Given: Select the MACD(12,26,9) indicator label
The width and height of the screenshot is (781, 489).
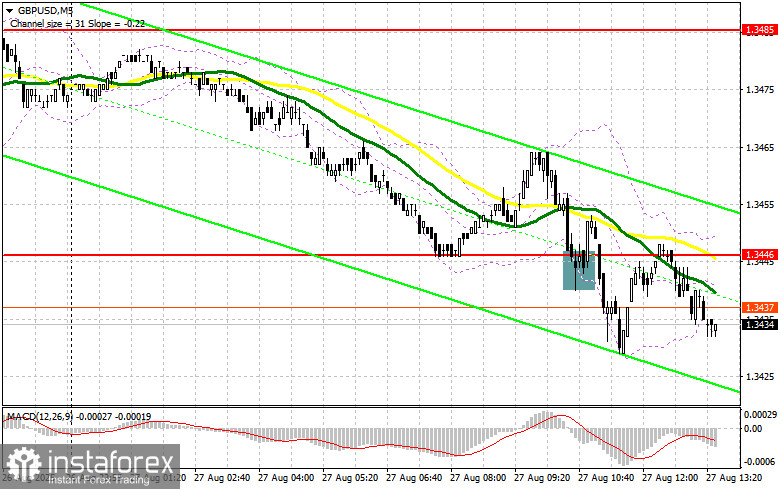Looking at the screenshot, I should (79, 416).
